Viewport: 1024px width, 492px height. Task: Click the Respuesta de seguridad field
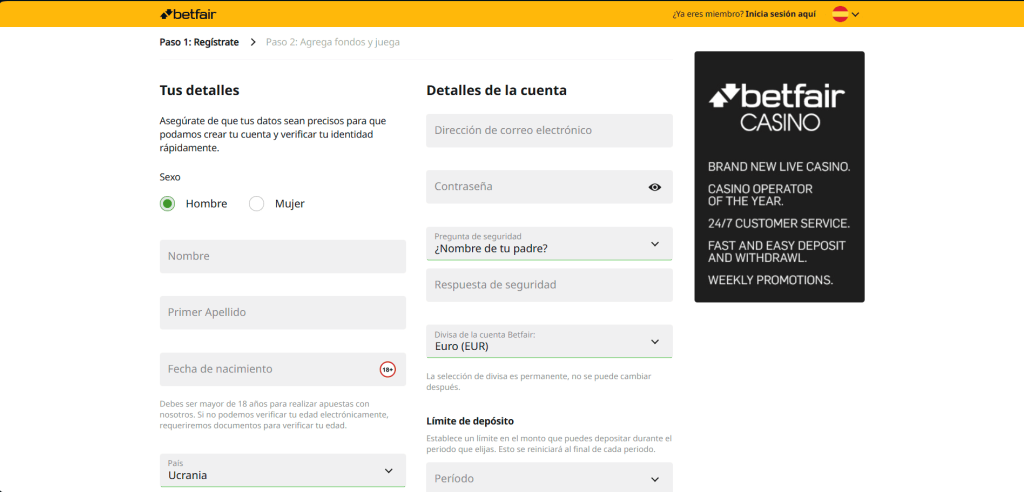tap(549, 285)
